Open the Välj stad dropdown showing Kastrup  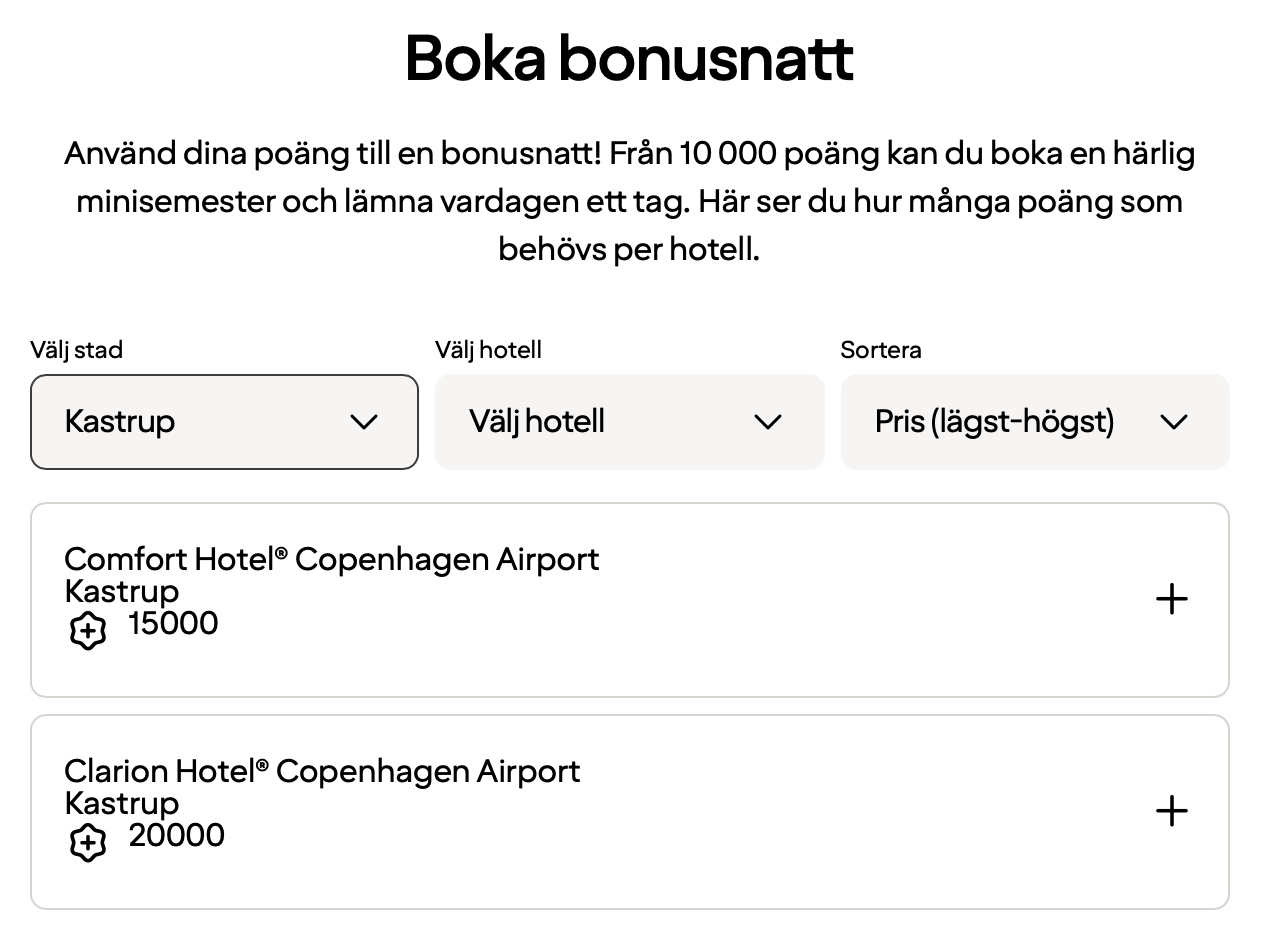[x=224, y=422]
